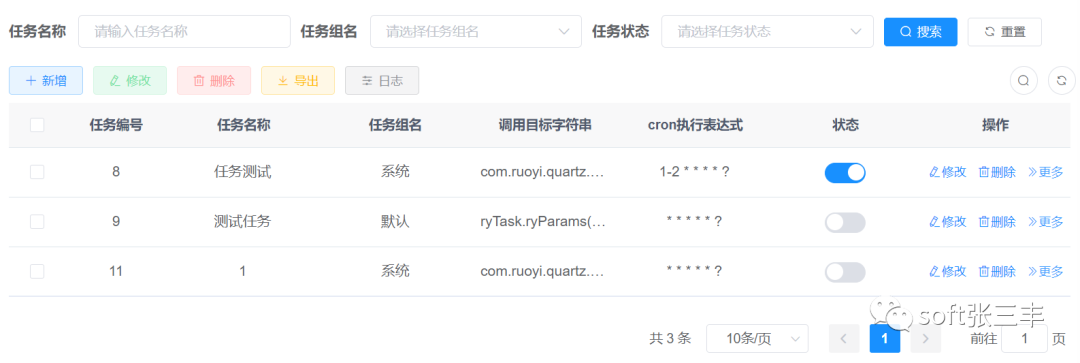Click the 重置 reset button
The image size is (1080, 363).
coord(1004,32)
